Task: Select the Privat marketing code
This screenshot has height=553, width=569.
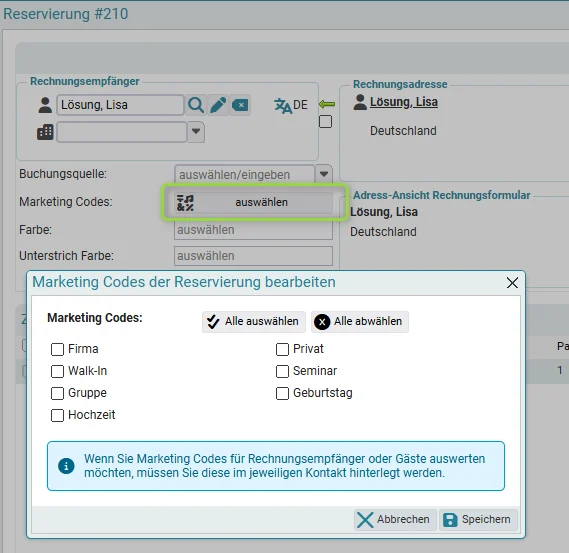Action: [282, 349]
